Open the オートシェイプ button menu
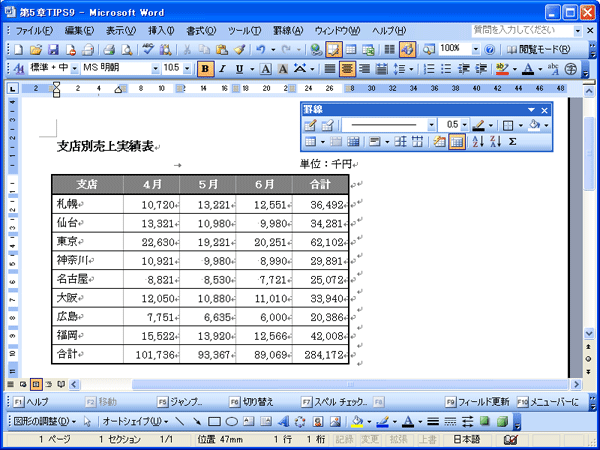 pyautogui.click(x=135, y=422)
